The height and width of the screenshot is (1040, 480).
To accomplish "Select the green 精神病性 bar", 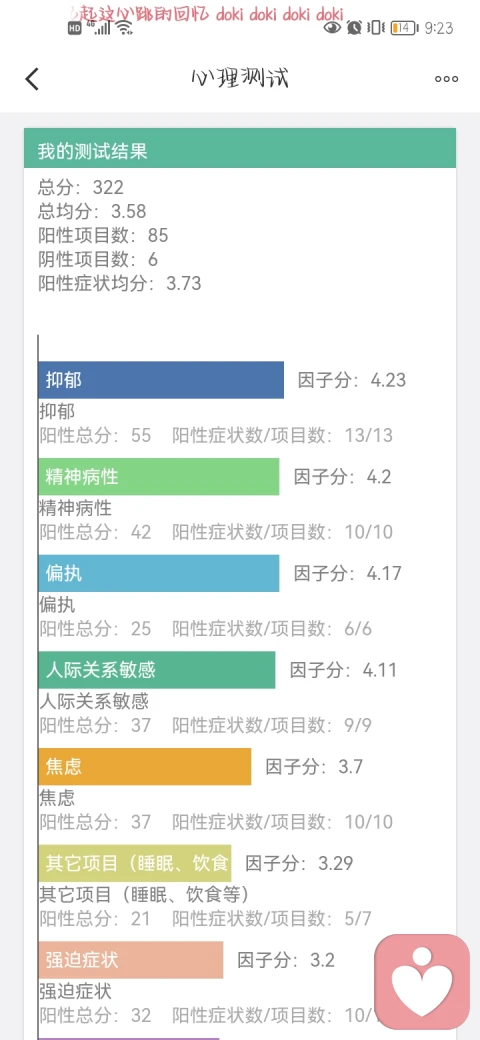I will click(158, 476).
